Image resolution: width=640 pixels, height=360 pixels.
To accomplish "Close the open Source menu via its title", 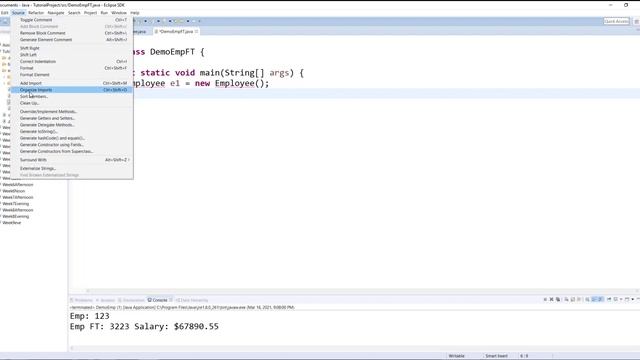I will click(x=18, y=13).
